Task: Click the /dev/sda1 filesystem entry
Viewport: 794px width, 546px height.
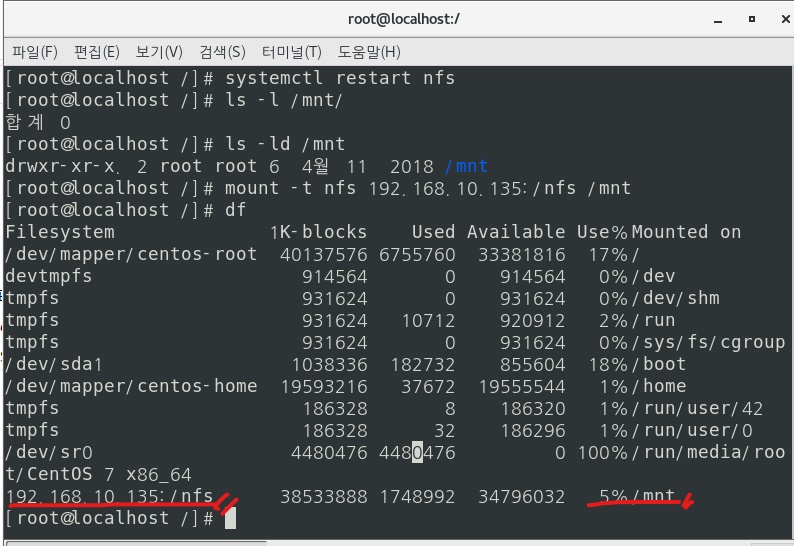Action: tap(54, 365)
